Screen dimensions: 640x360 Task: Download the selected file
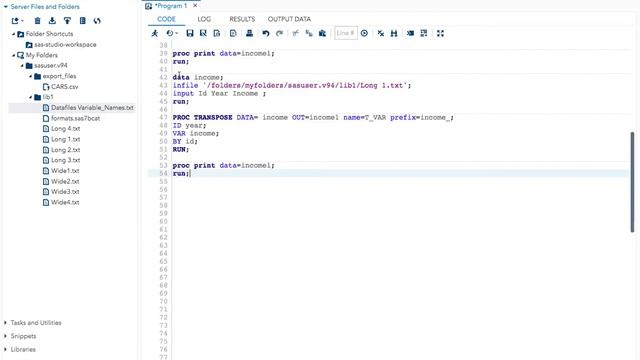tap(52, 21)
